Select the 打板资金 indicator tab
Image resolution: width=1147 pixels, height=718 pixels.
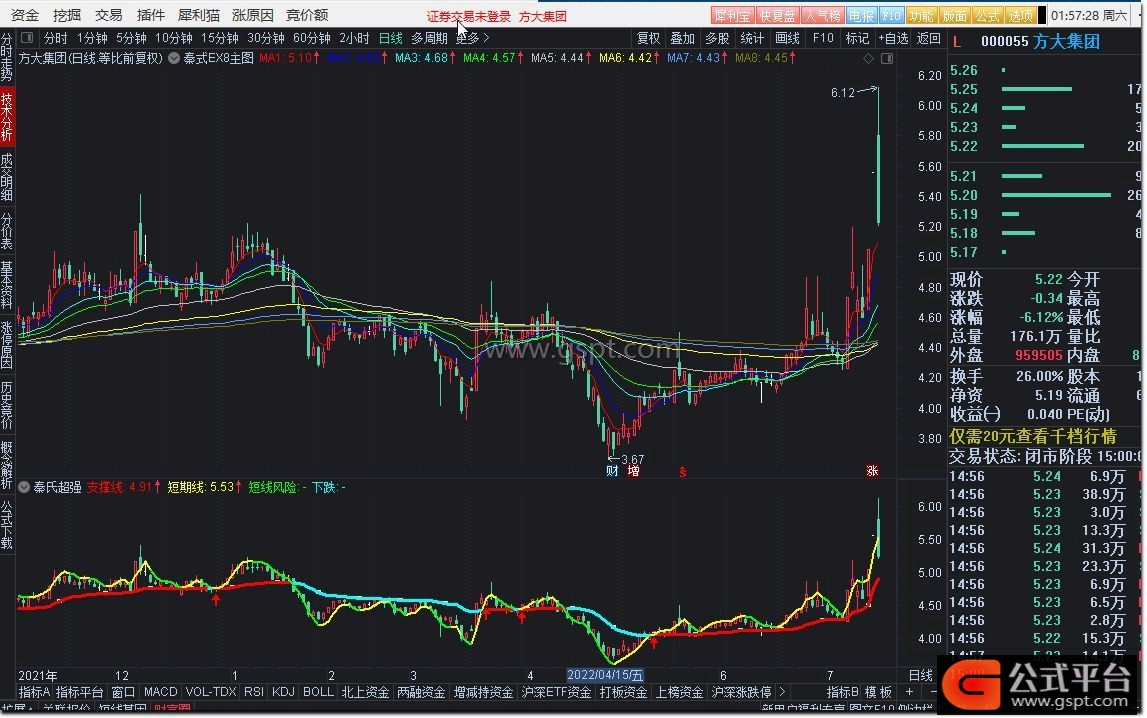[623, 692]
